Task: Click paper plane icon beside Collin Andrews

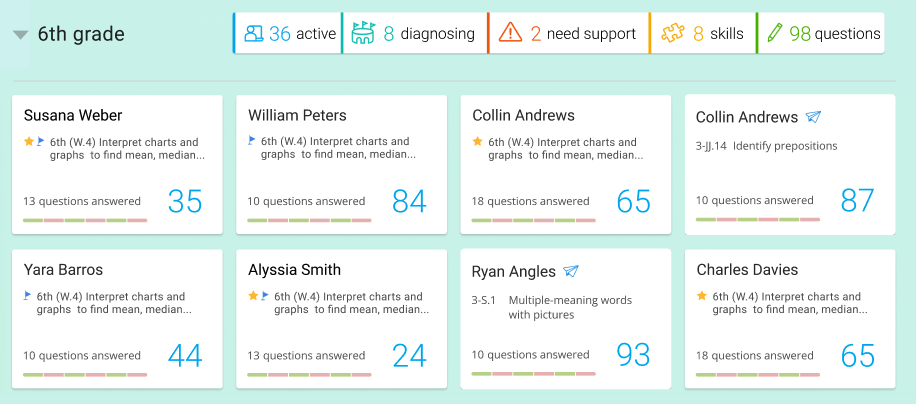Action: [813, 117]
